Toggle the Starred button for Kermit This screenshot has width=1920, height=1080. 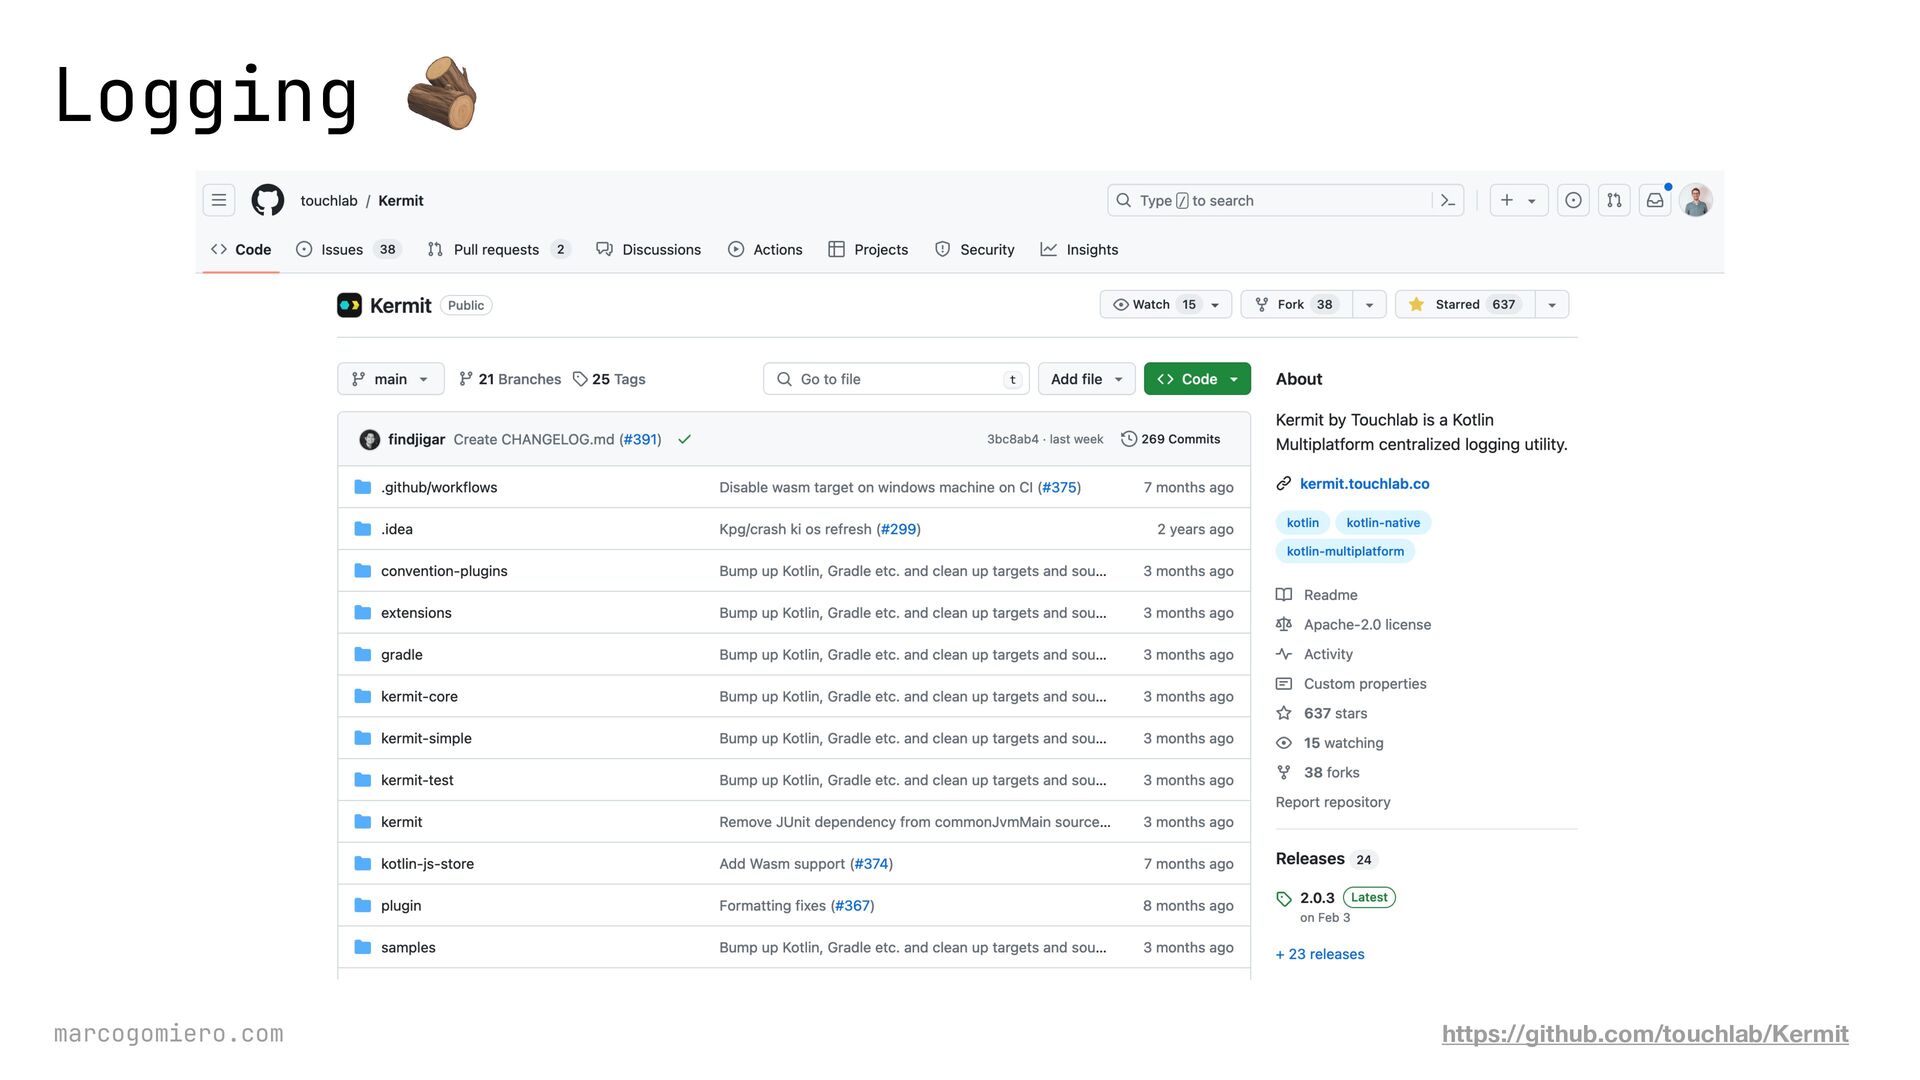tap(1465, 304)
